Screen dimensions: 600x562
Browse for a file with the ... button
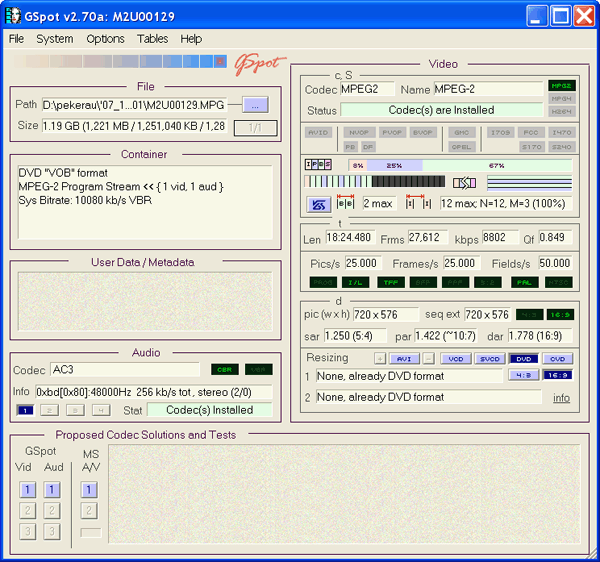pos(256,105)
